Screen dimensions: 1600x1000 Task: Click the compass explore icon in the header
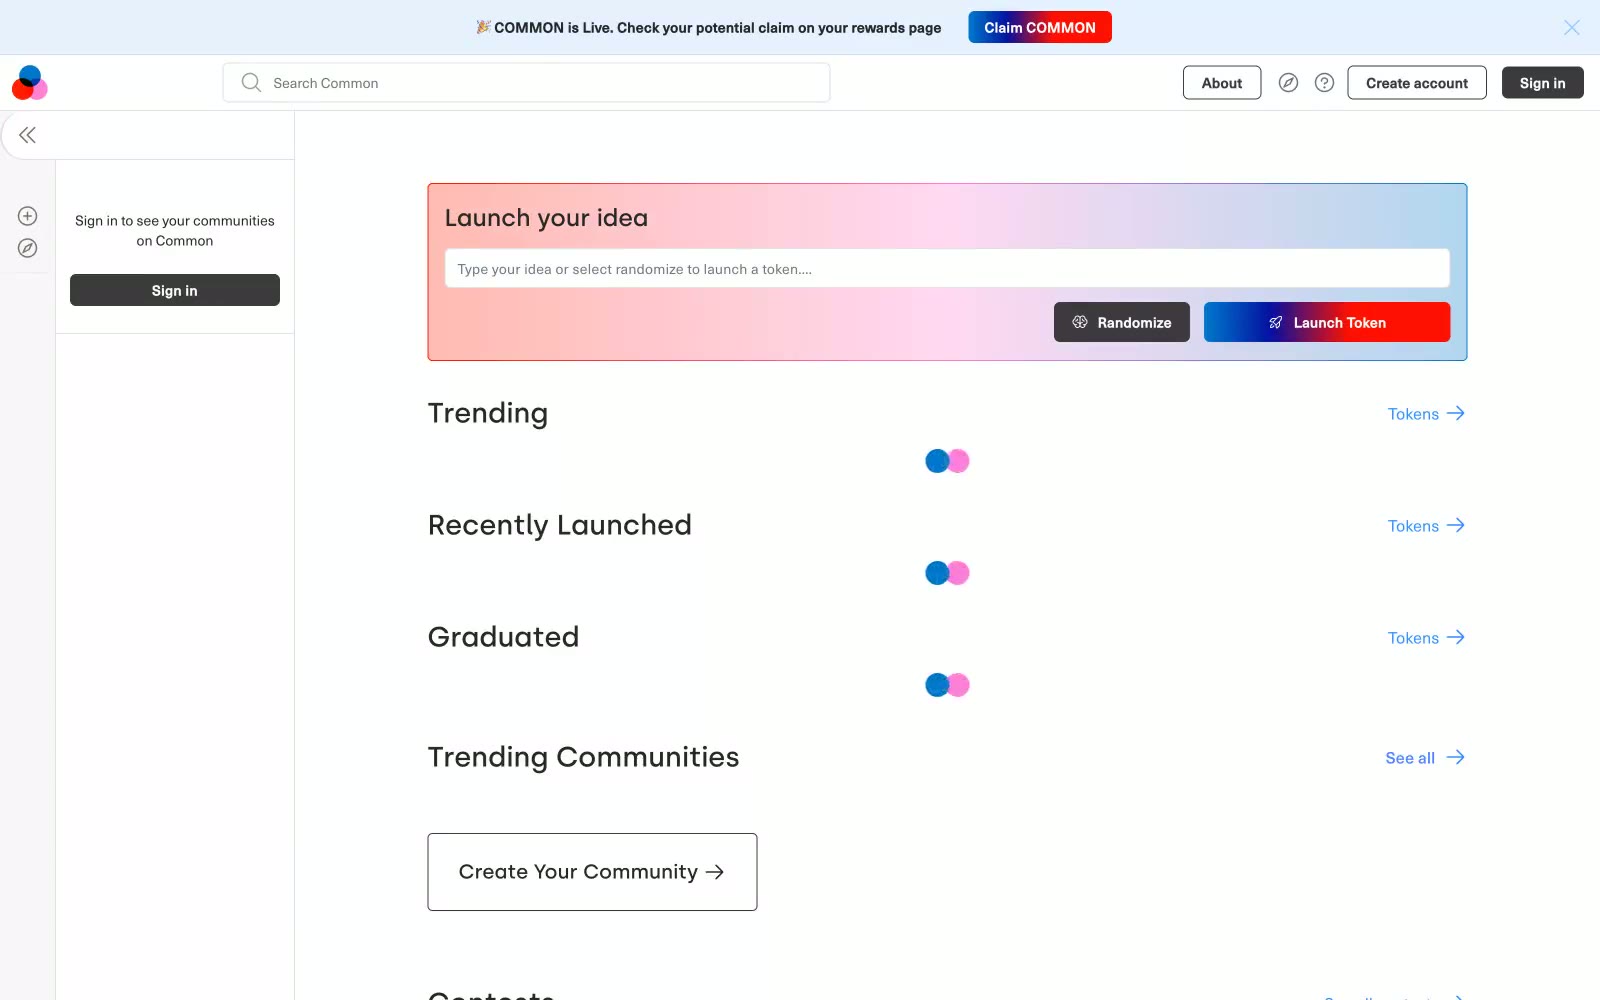(x=1288, y=83)
